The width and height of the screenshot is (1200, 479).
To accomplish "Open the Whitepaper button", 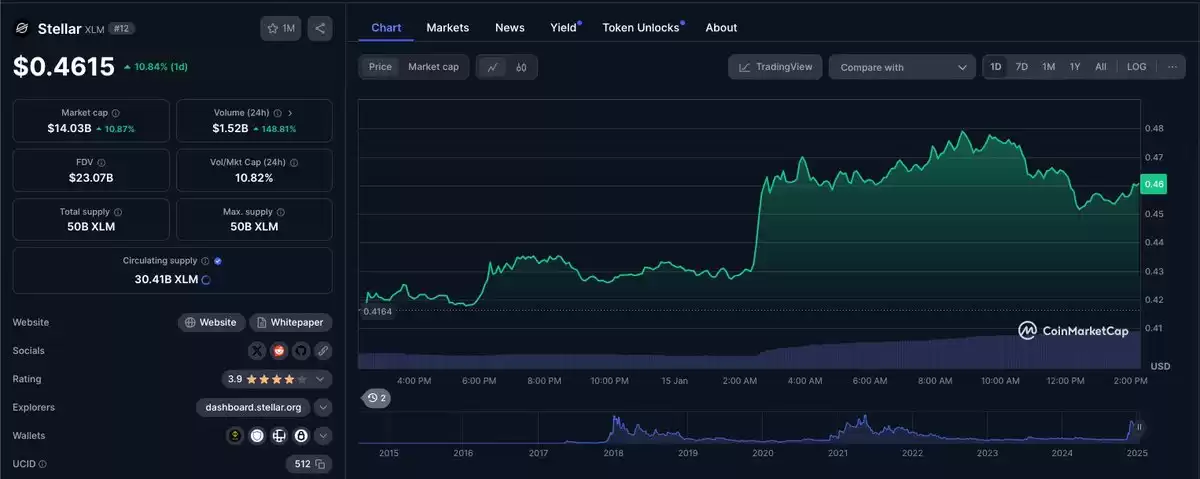I will [290, 323].
